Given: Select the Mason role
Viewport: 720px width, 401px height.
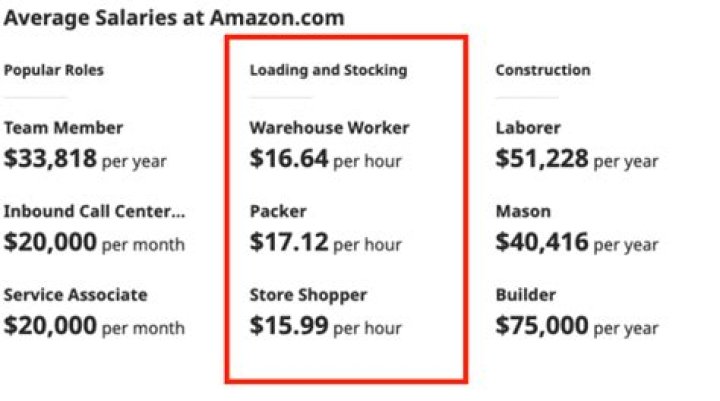Looking at the screenshot, I should [523, 211].
